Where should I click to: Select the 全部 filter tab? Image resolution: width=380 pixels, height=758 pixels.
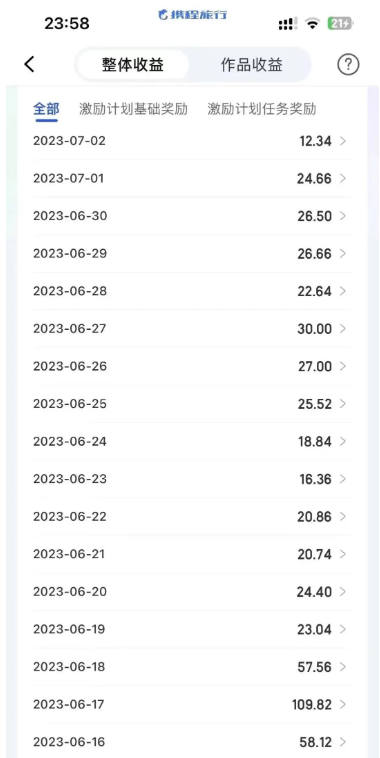[46, 109]
